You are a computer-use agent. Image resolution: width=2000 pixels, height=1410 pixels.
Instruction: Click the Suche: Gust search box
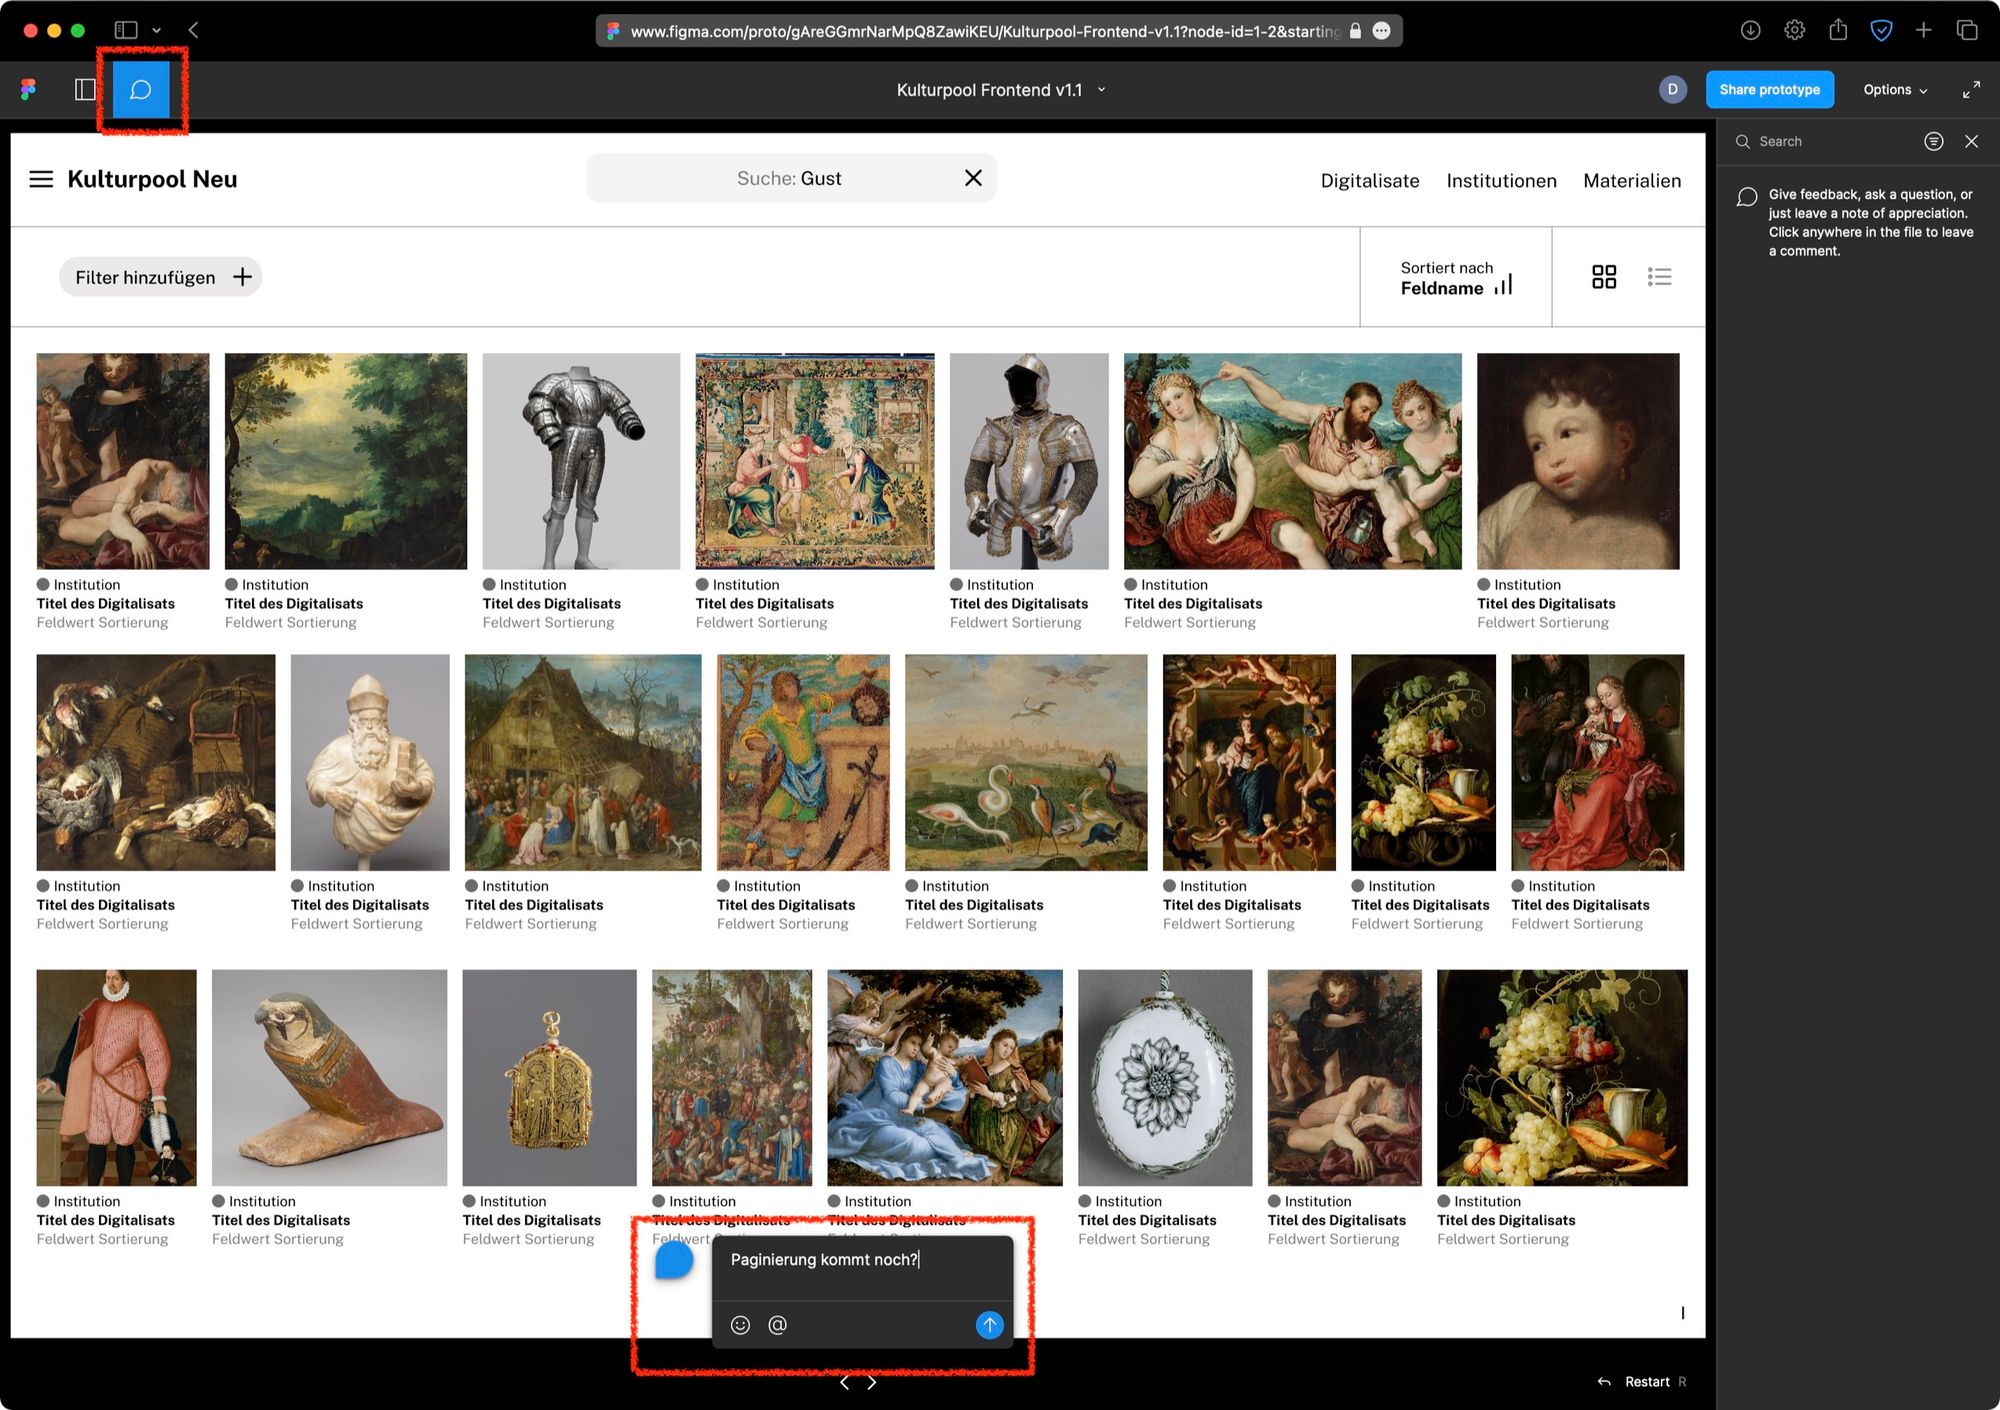pos(790,178)
